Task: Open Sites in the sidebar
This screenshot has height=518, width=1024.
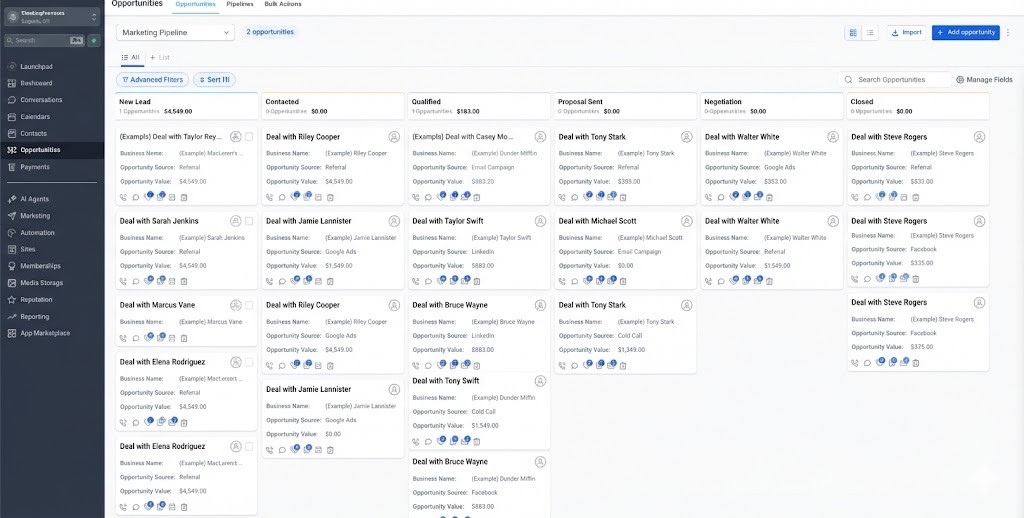Action: click(x=27, y=250)
